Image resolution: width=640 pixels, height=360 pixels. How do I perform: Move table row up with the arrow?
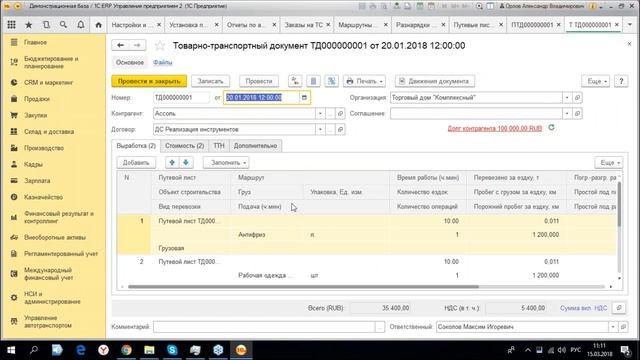click(x=172, y=162)
